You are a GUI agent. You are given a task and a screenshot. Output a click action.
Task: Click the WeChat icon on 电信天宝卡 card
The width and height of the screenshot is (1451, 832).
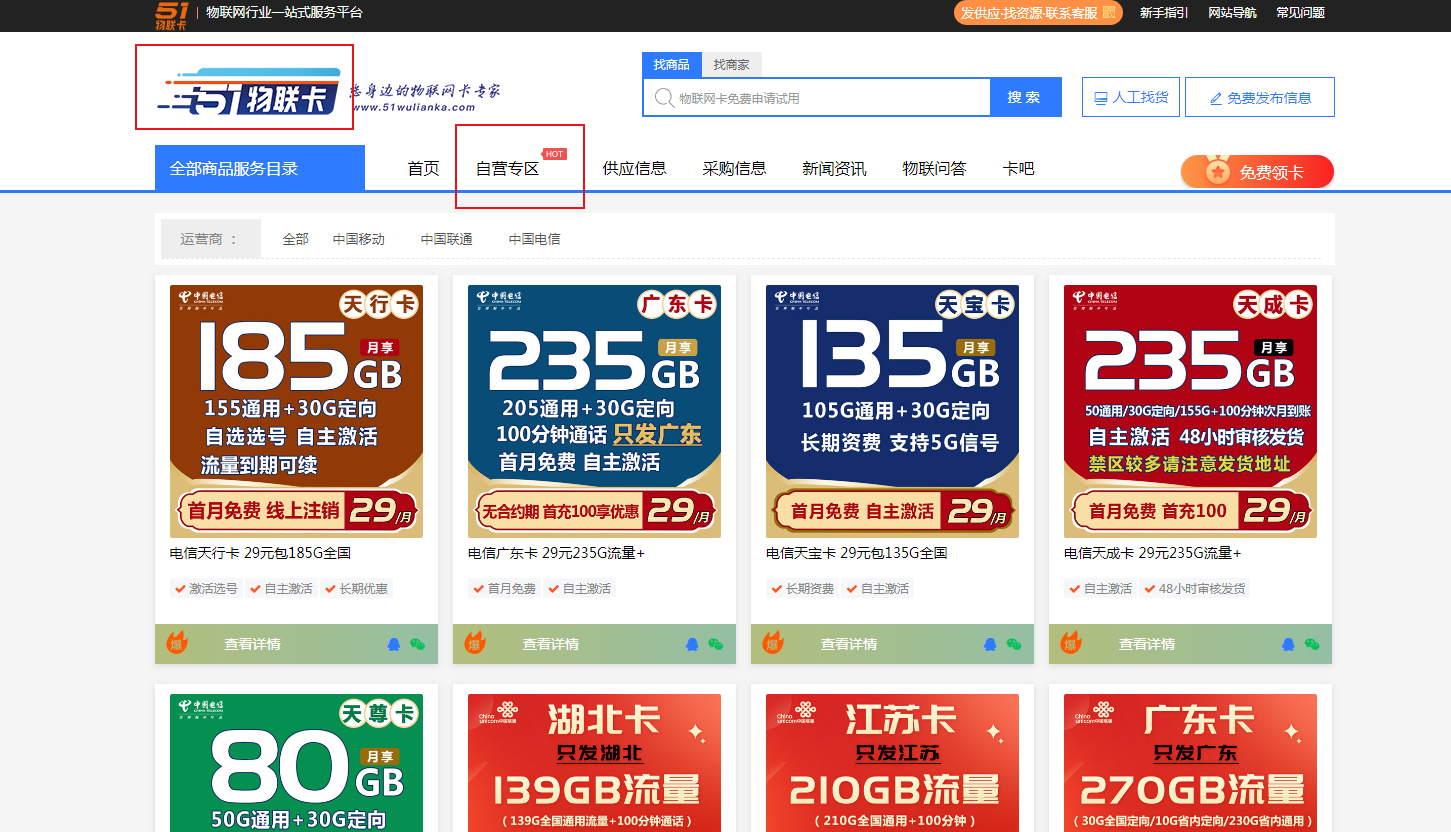point(1013,644)
